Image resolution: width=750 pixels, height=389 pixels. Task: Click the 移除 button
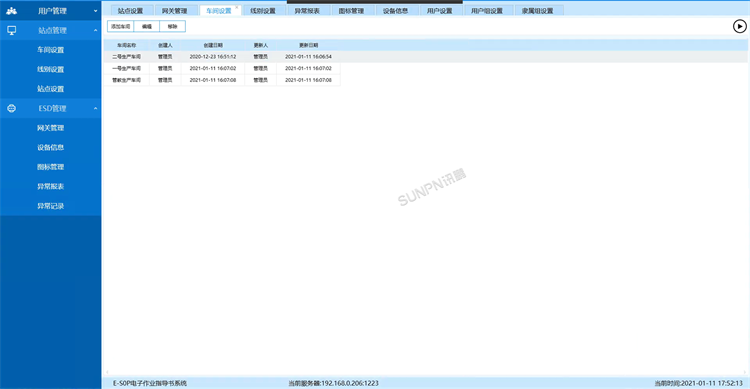173,26
